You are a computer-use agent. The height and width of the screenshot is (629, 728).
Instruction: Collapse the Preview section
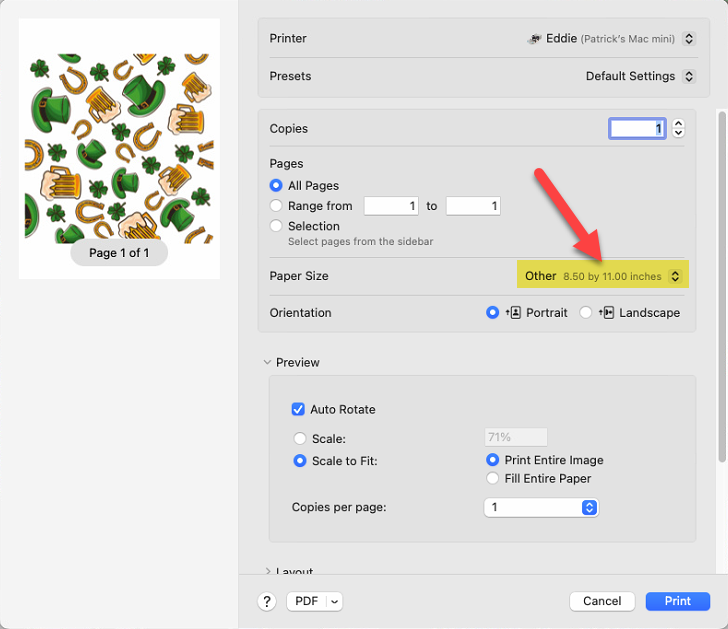tap(267, 362)
